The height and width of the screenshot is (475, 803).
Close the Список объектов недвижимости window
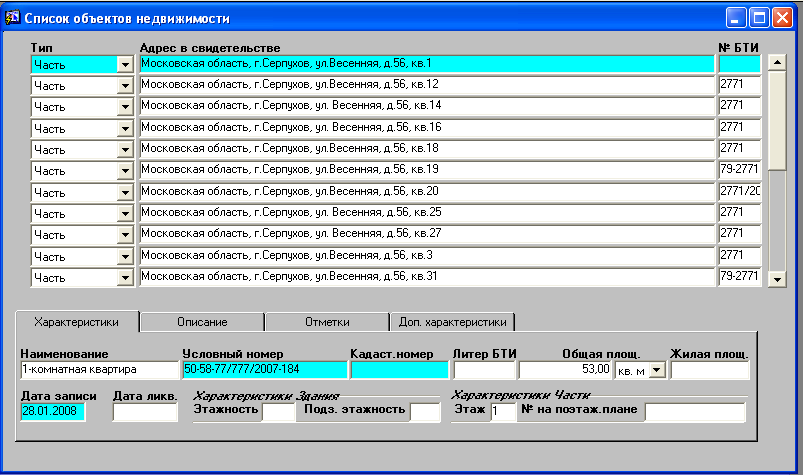tap(783, 18)
